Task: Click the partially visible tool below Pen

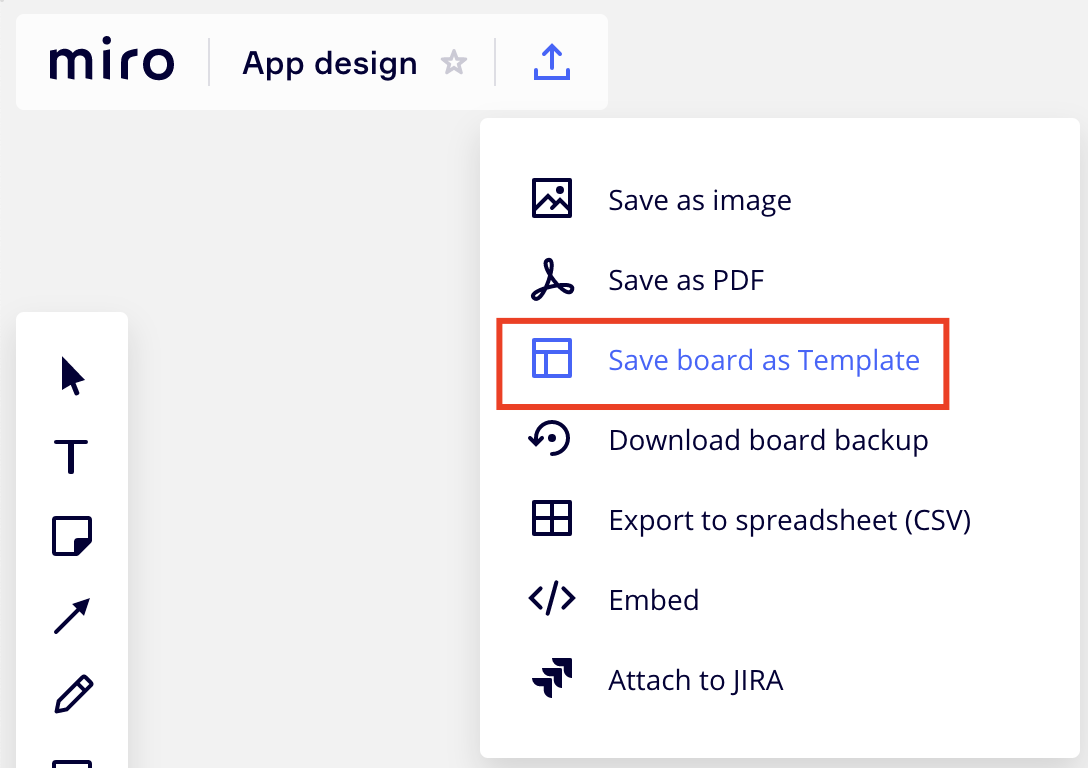Action: (x=72, y=762)
